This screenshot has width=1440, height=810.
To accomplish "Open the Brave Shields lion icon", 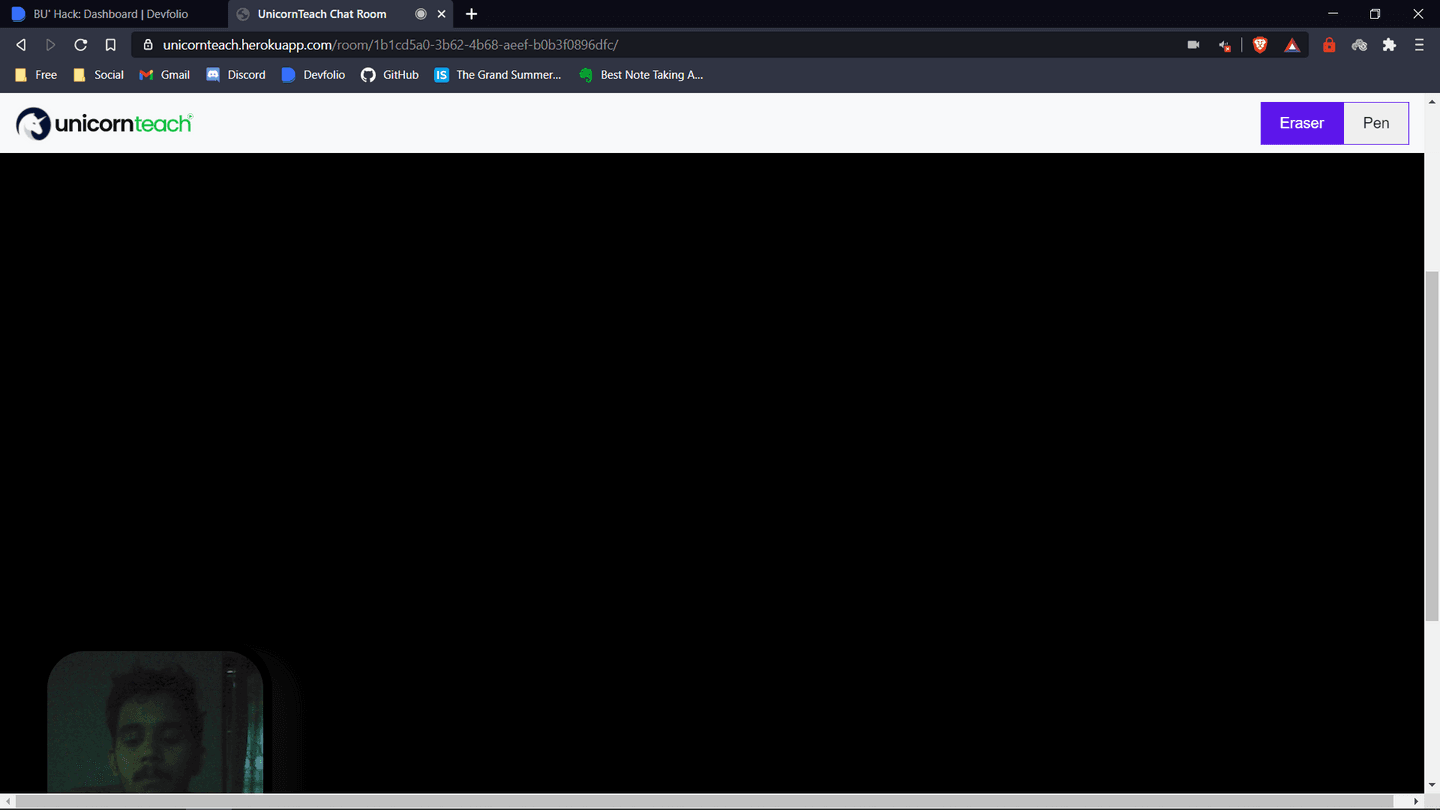I will 1260,45.
